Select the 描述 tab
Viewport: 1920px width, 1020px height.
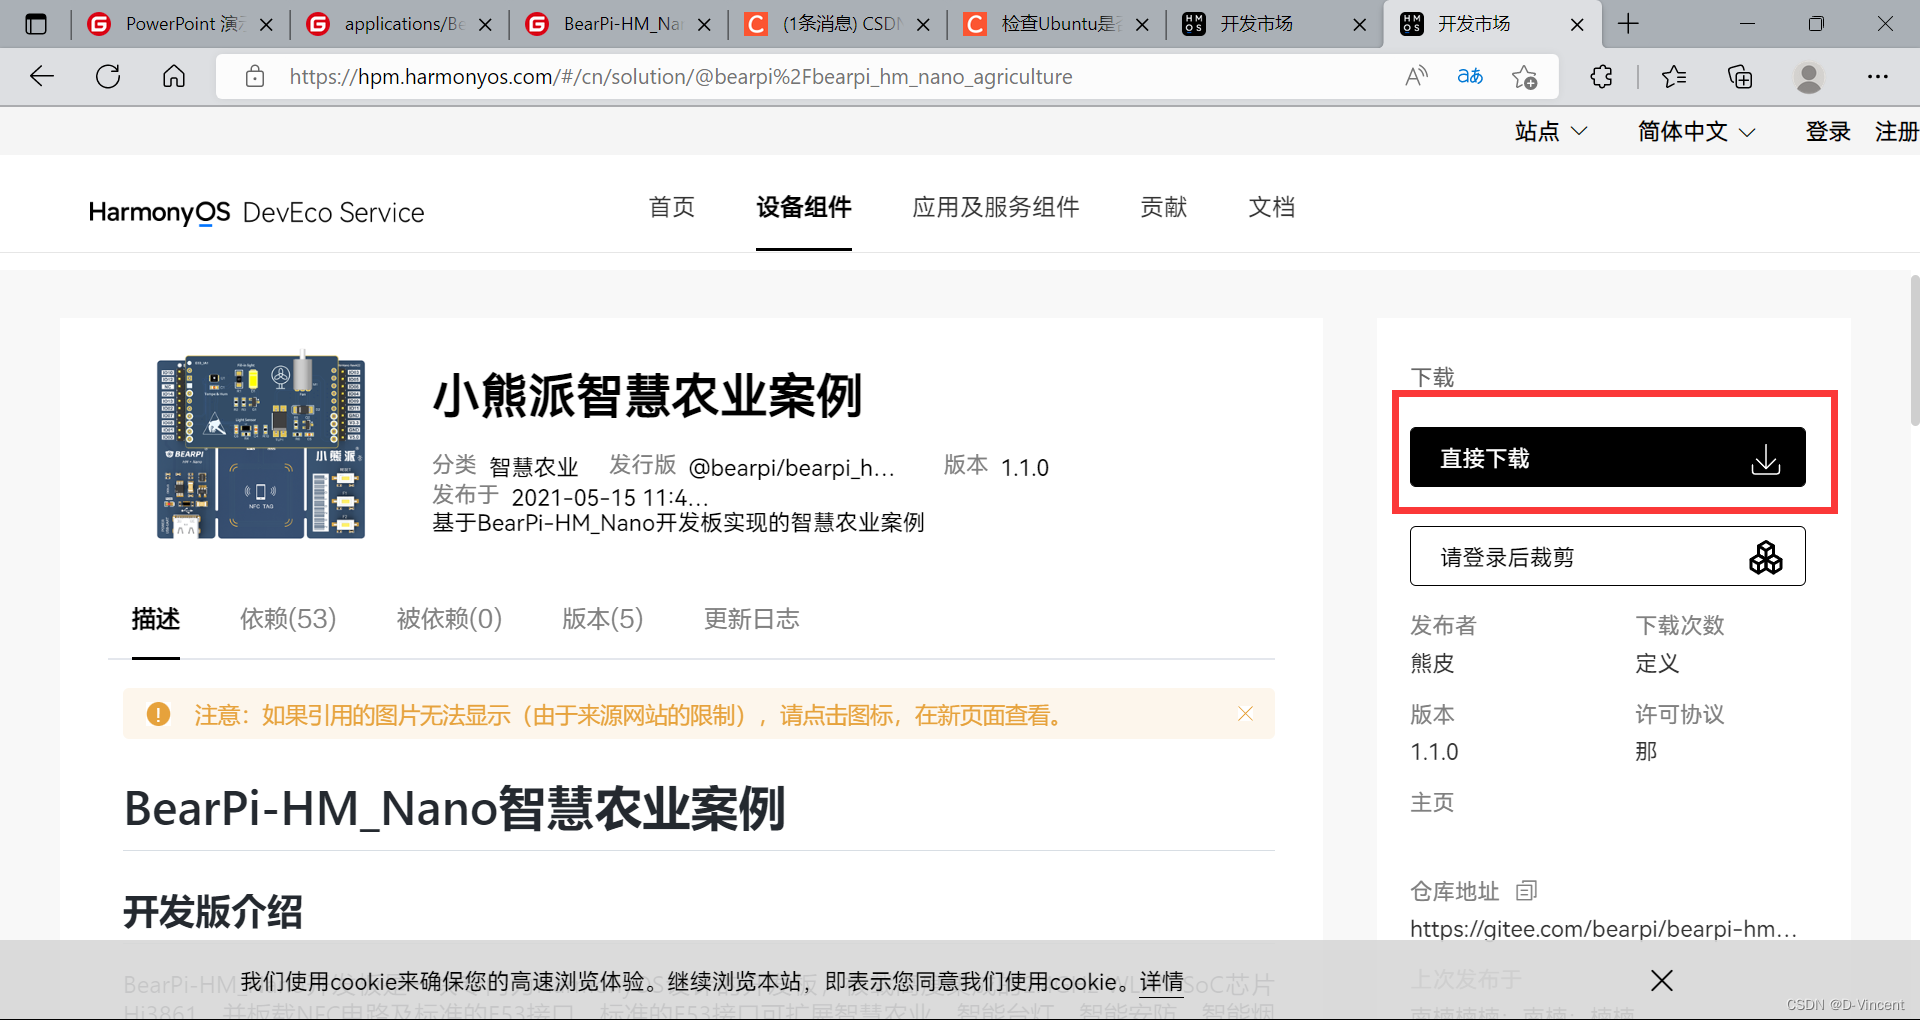pyautogui.click(x=156, y=619)
